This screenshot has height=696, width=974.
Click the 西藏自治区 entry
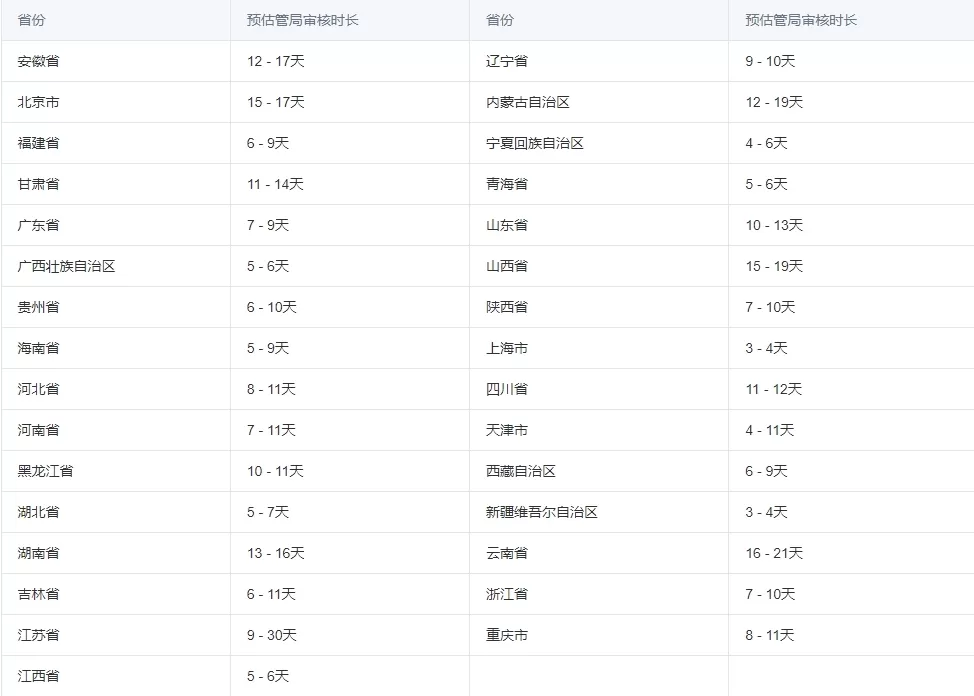click(521, 471)
